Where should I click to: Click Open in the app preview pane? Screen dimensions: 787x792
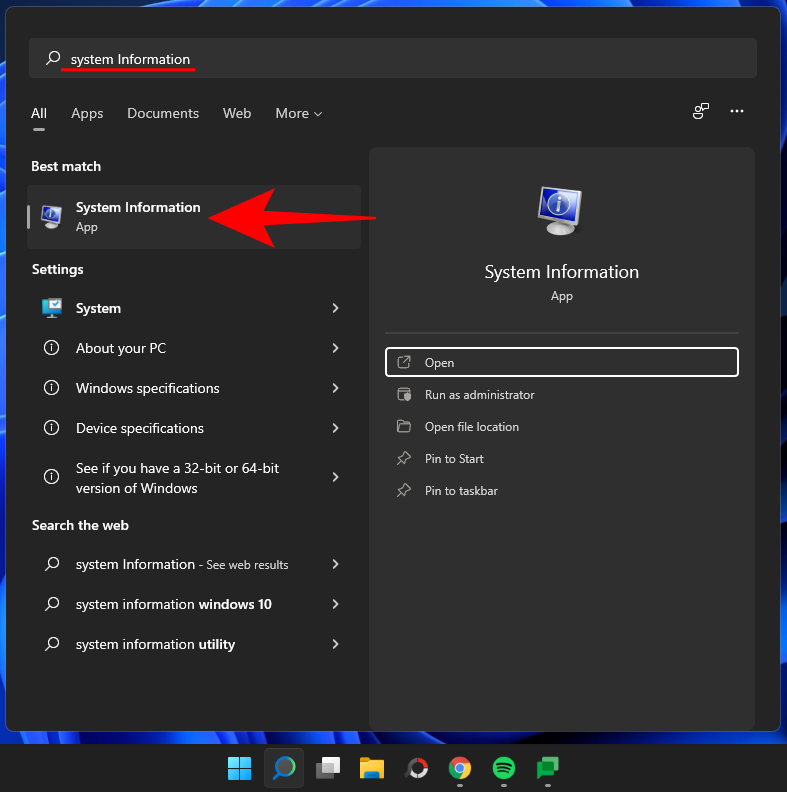point(561,363)
